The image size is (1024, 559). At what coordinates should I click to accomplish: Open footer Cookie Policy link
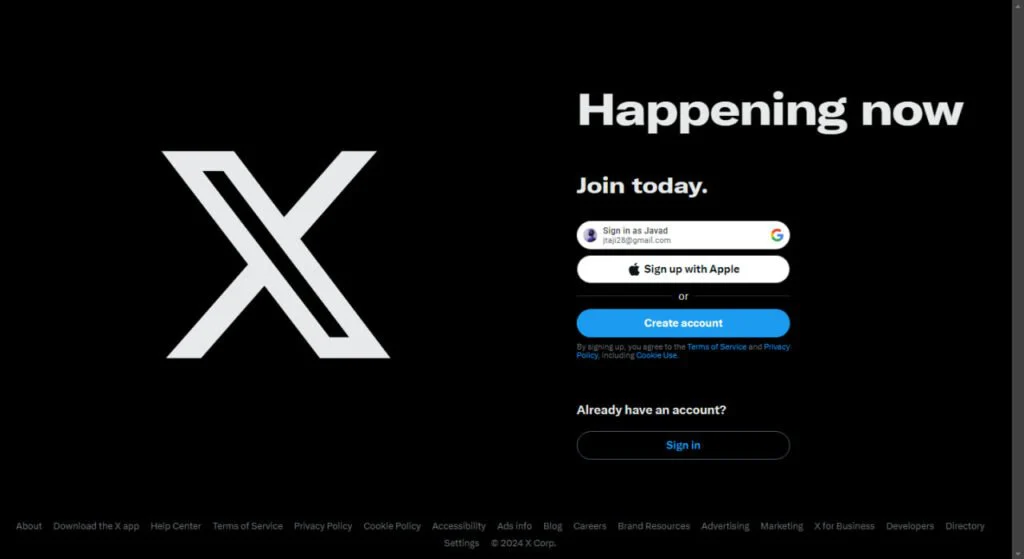point(392,526)
